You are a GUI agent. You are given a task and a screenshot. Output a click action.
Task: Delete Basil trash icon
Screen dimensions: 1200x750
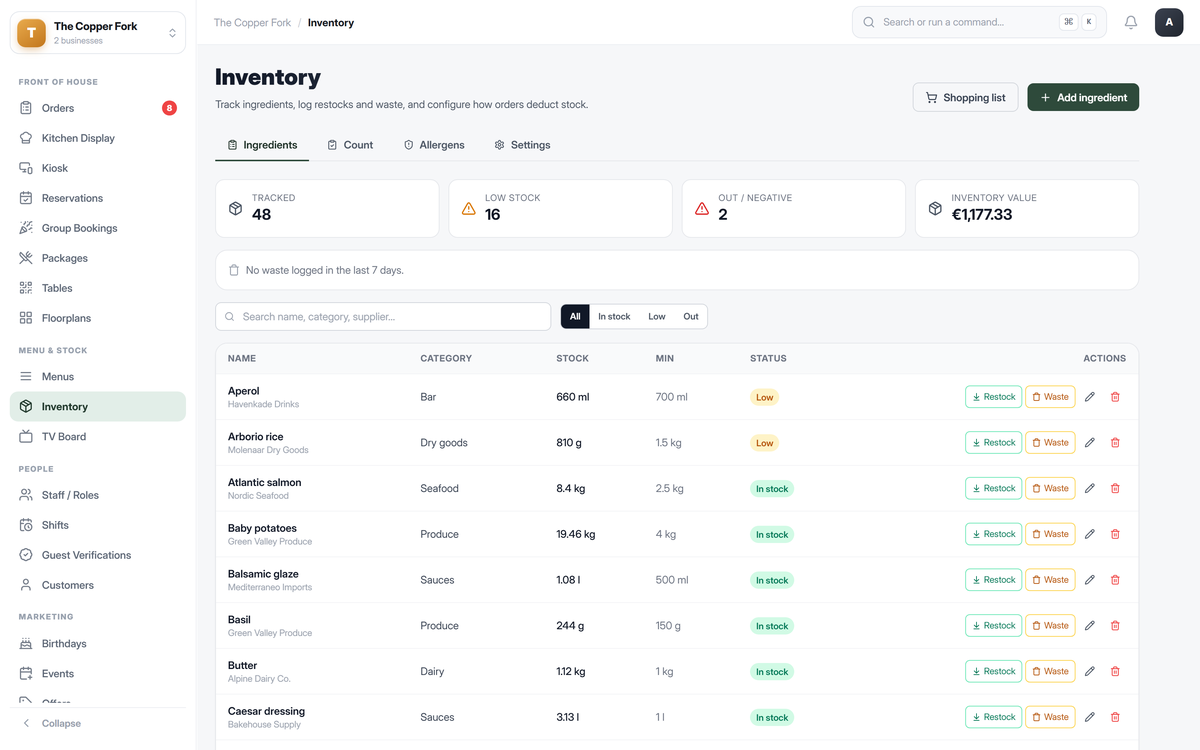tap(1115, 626)
